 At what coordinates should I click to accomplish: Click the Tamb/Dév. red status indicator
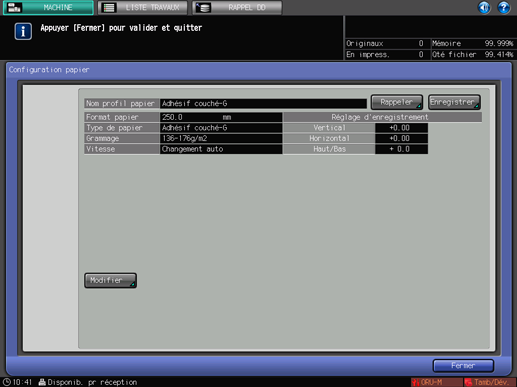(x=490, y=382)
